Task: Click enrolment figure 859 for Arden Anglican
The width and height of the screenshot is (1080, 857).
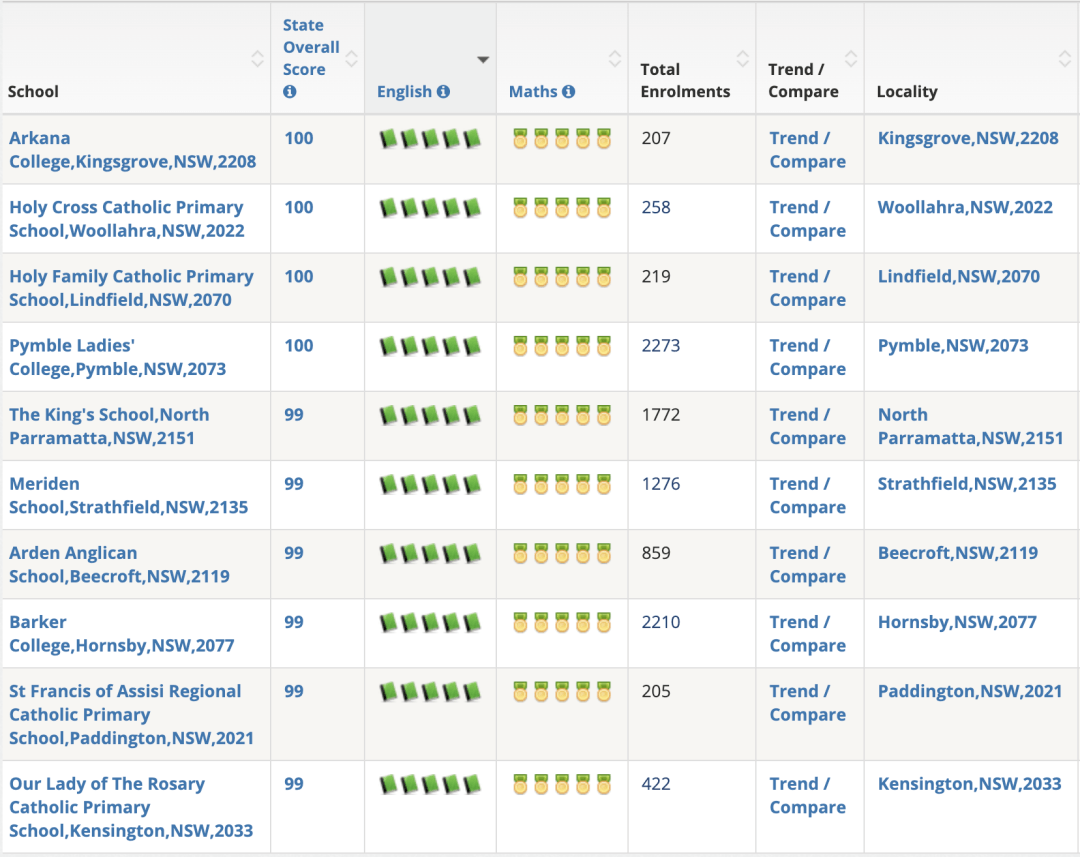Action: point(656,553)
